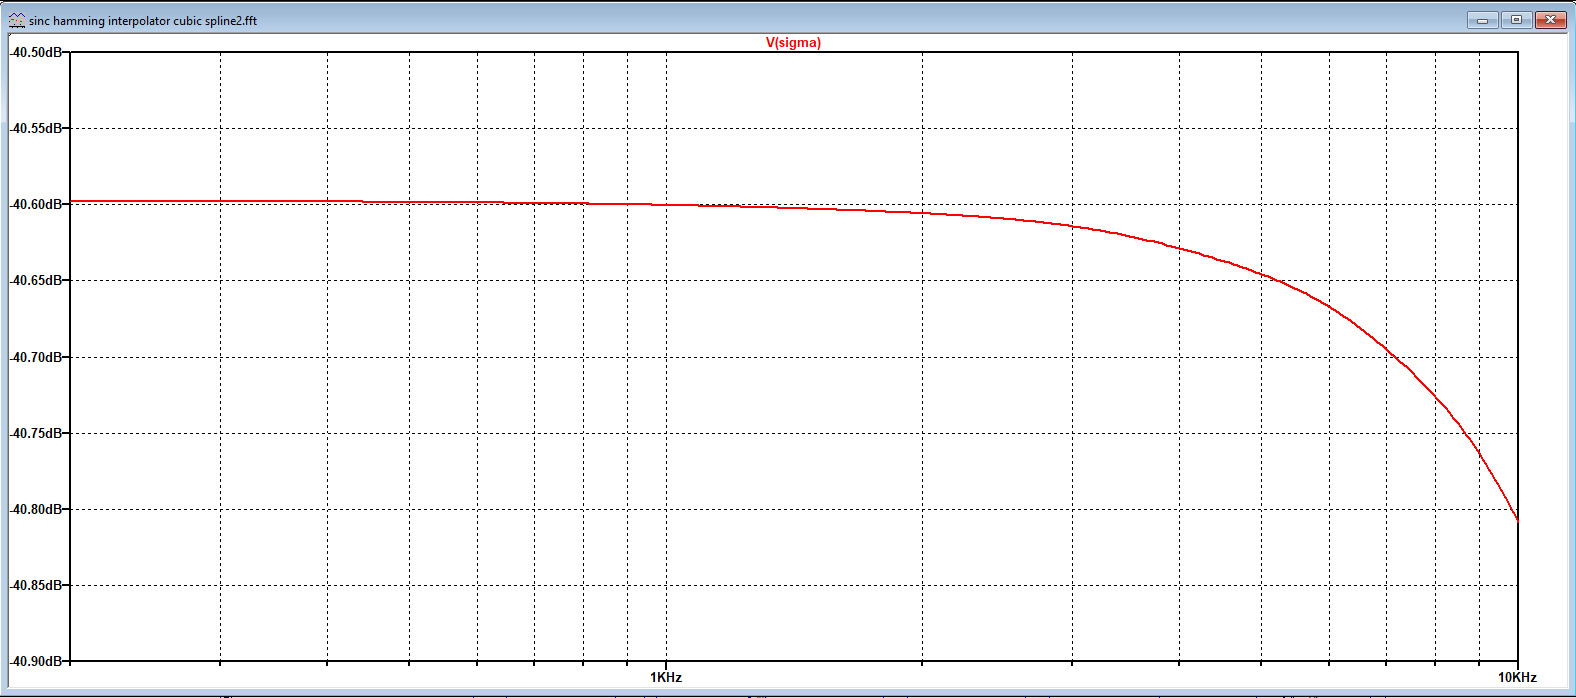Click the -40.90dB axis label
This screenshot has height=698, width=1576.
click(36, 661)
